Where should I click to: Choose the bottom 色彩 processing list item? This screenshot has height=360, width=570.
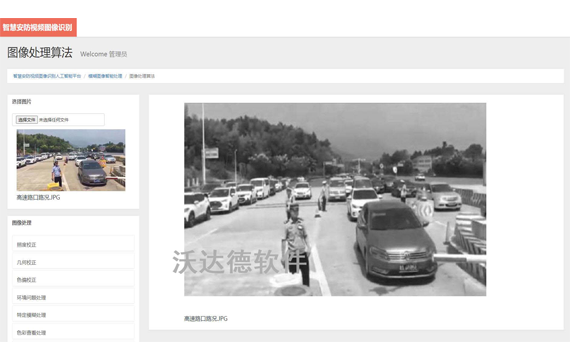pyautogui.click(x=73, y=332)
